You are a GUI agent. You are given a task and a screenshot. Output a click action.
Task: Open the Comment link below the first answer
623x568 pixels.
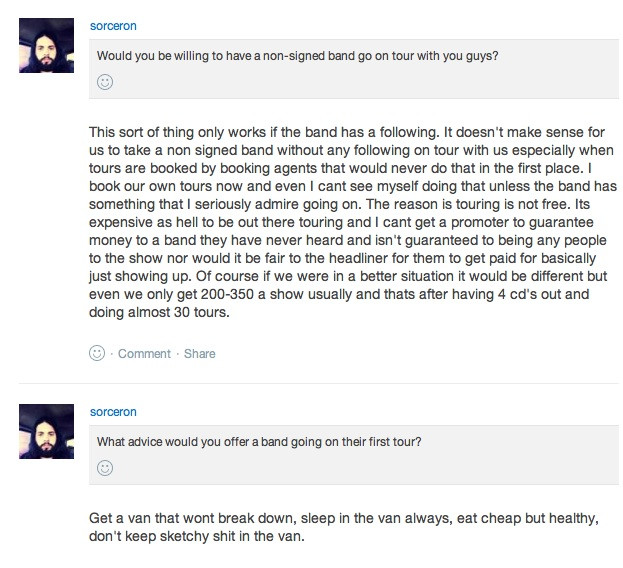click(144, 354)
